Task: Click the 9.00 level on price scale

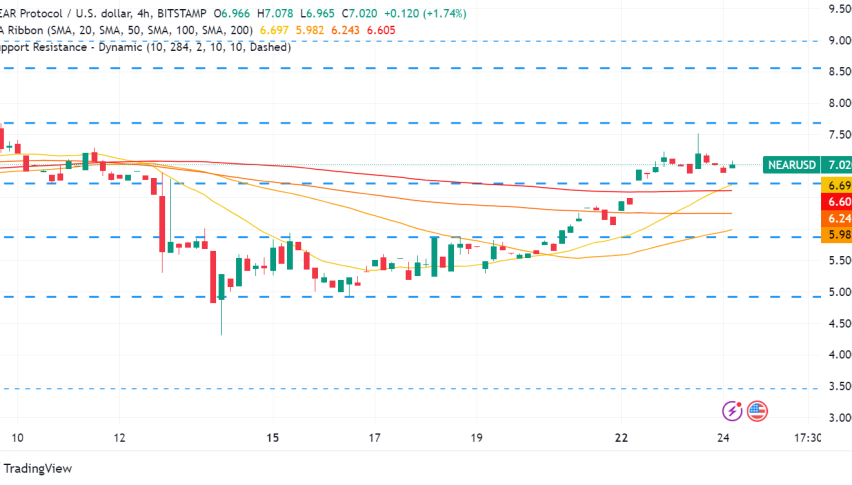Action: coord(838,40)
